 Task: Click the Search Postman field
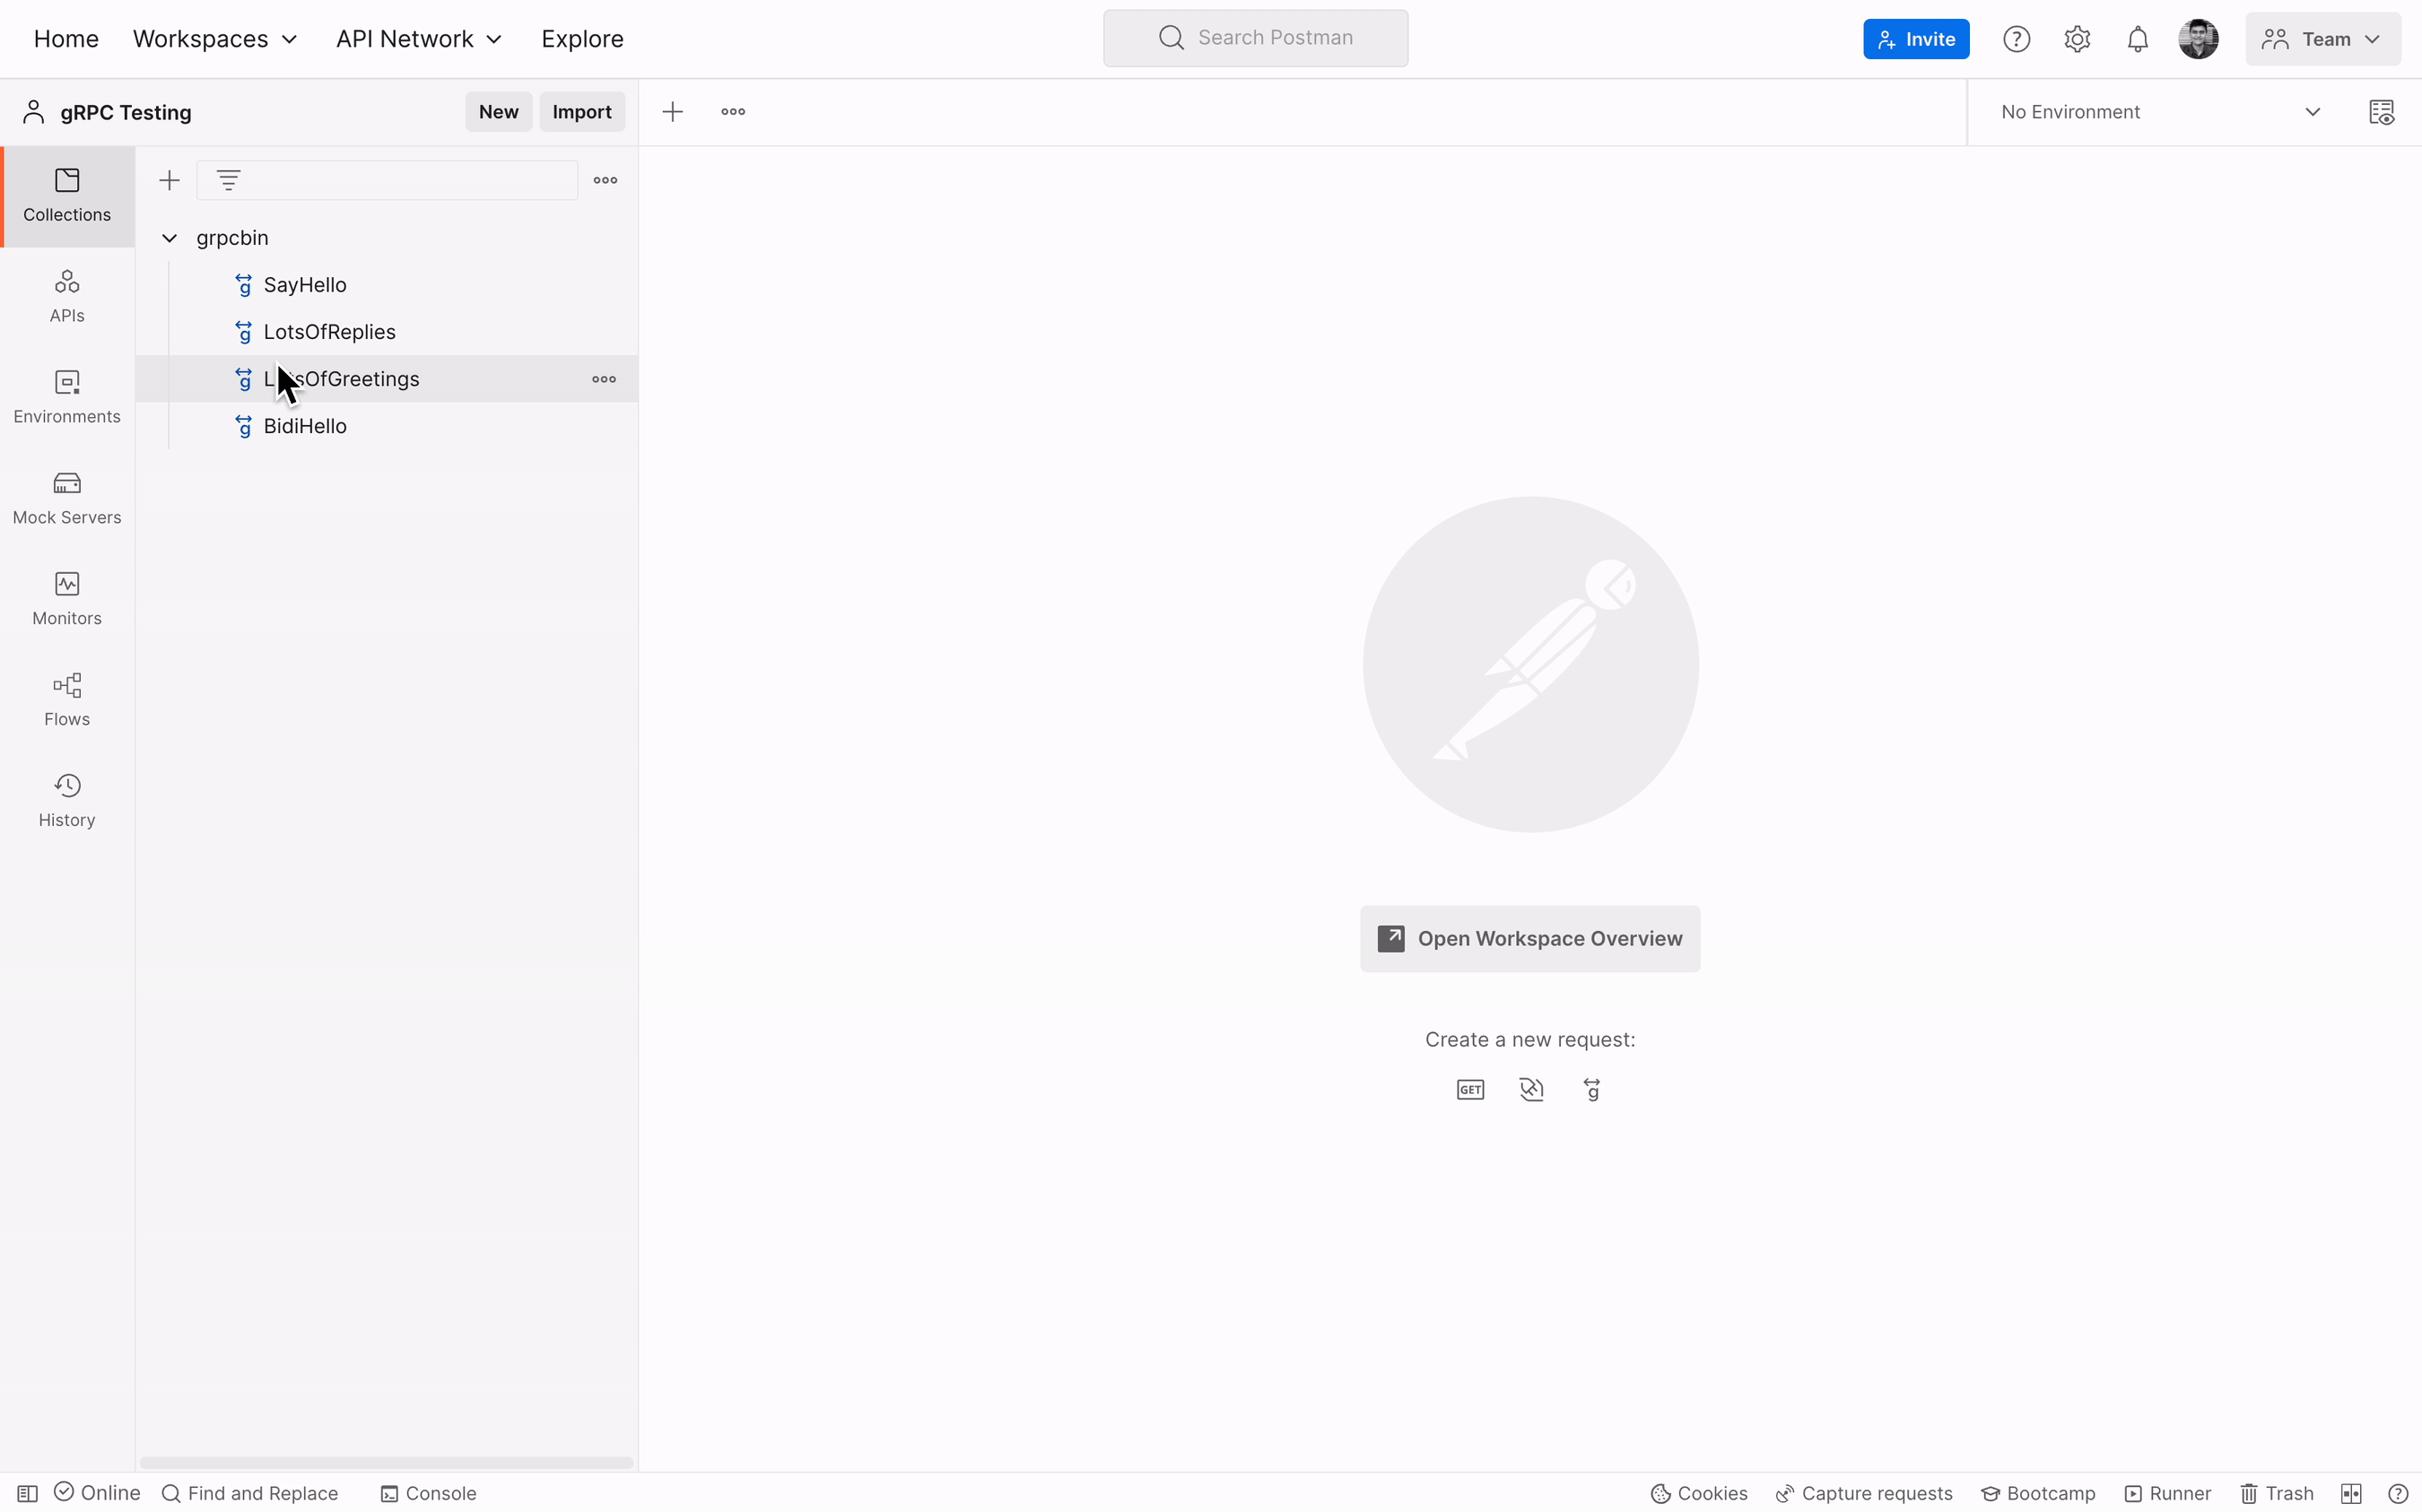pos(1255,38)
